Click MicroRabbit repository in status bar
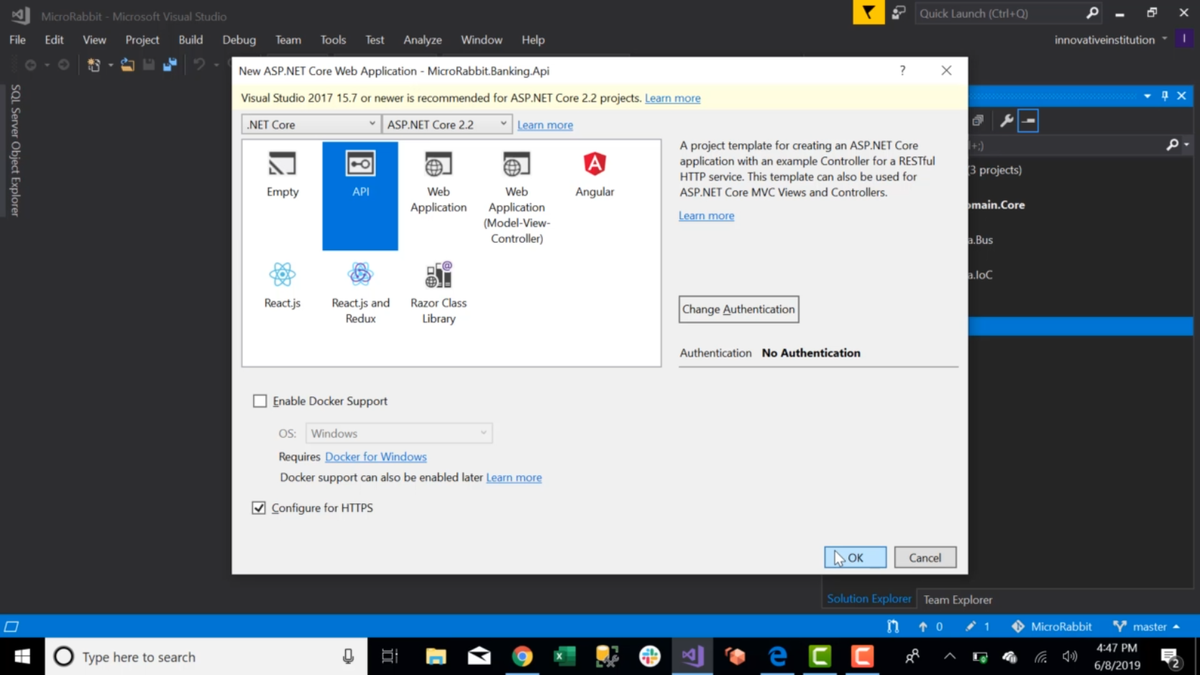 (x=1051, y=626)
